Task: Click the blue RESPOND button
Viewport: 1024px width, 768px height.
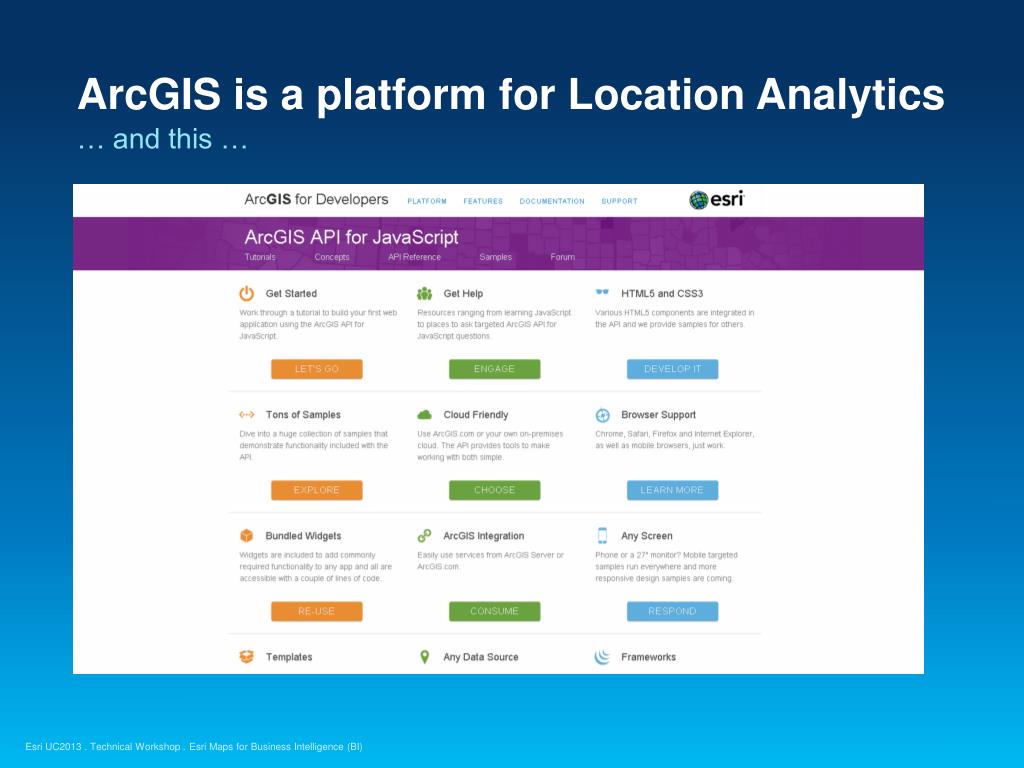Action: point(673,611)
